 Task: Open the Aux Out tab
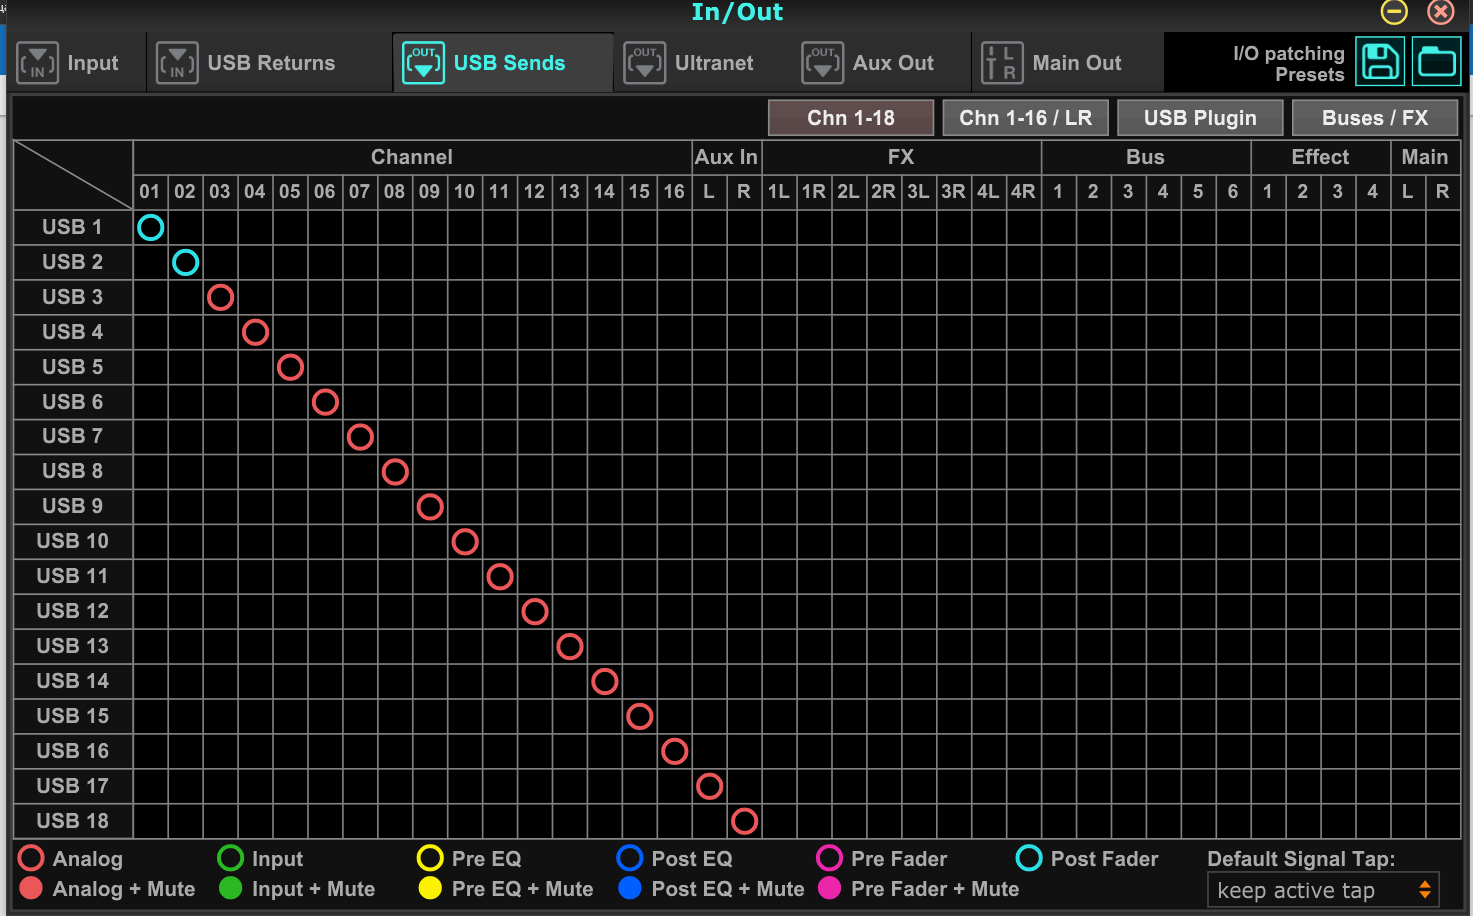tap(883, 63)
